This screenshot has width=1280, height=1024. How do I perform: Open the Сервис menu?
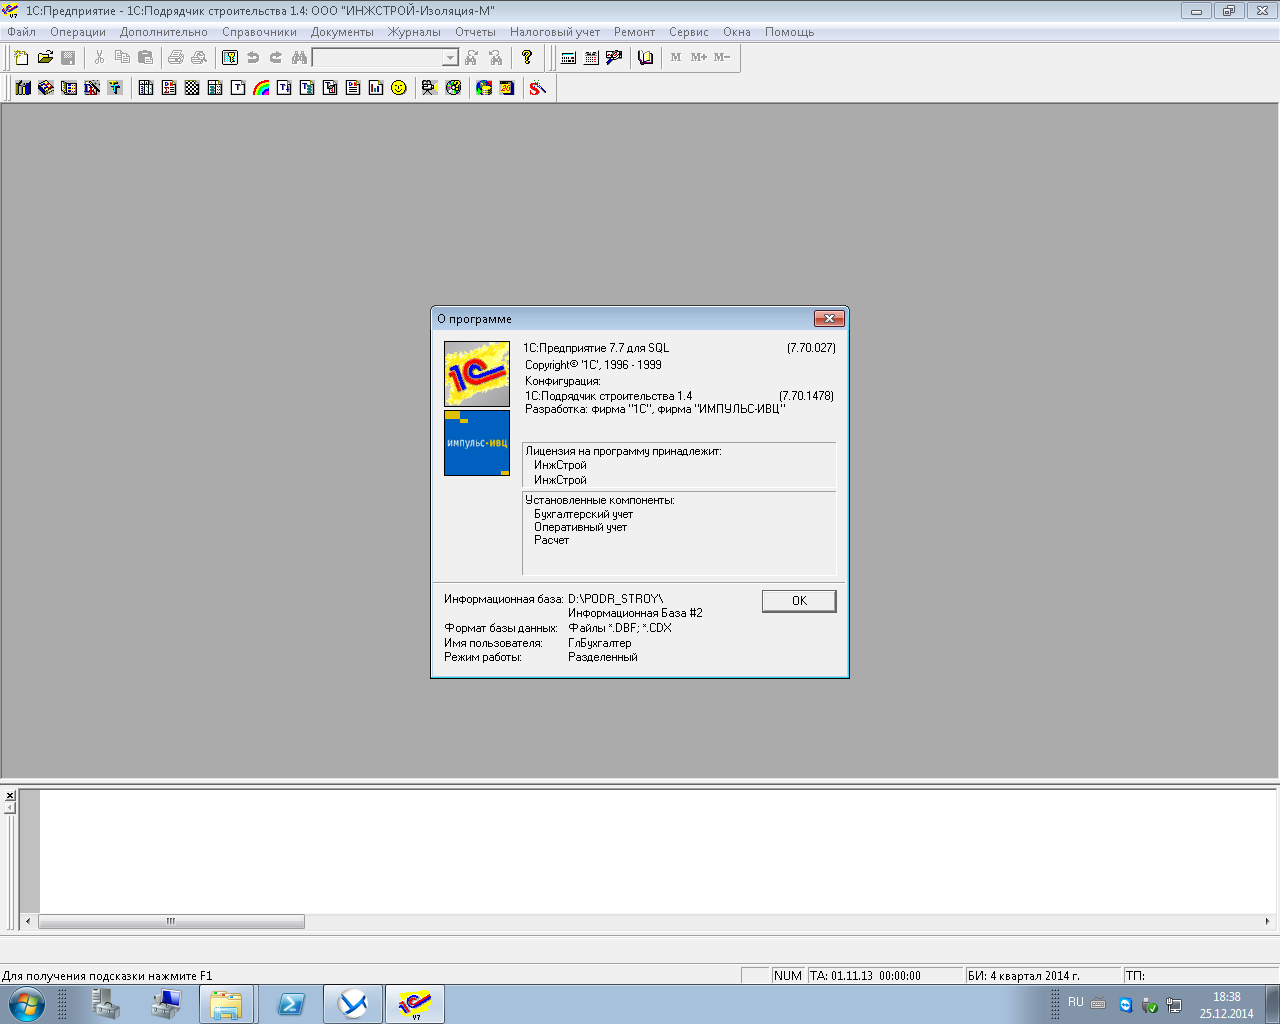point(688,32)
